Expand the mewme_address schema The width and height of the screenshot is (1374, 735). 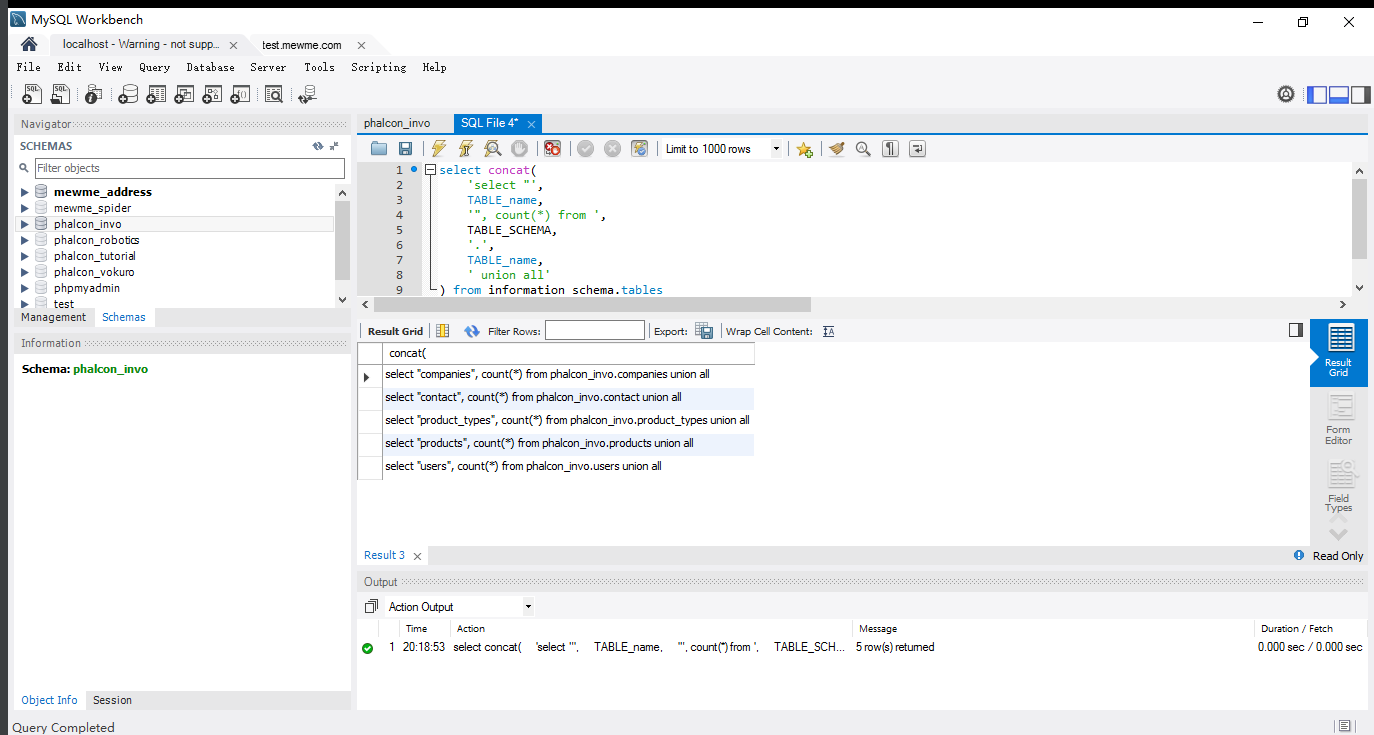click(25, 192)
